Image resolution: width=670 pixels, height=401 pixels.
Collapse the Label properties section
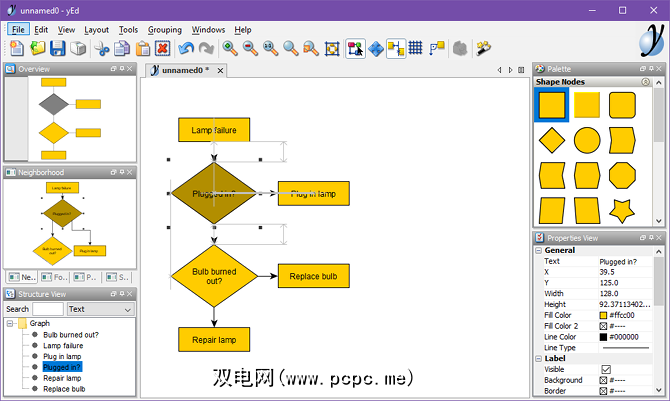coord(539,359)
